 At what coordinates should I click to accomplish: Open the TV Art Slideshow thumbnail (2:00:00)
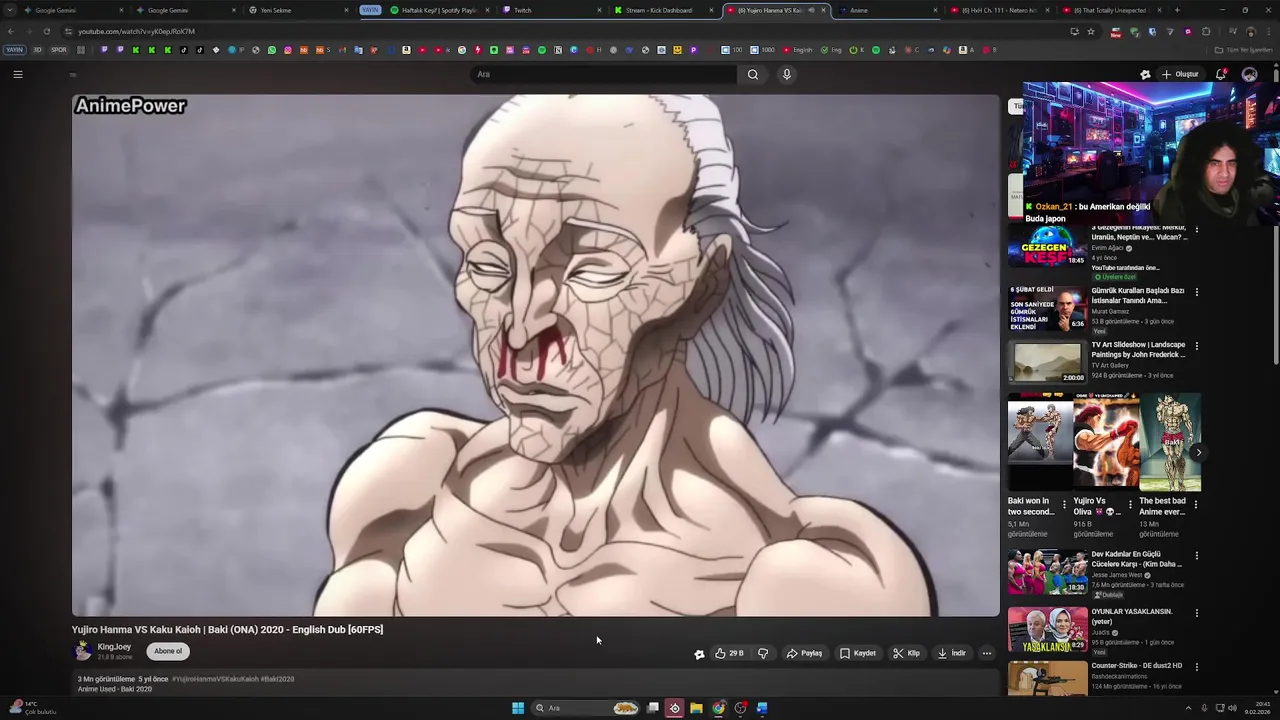1047,362
